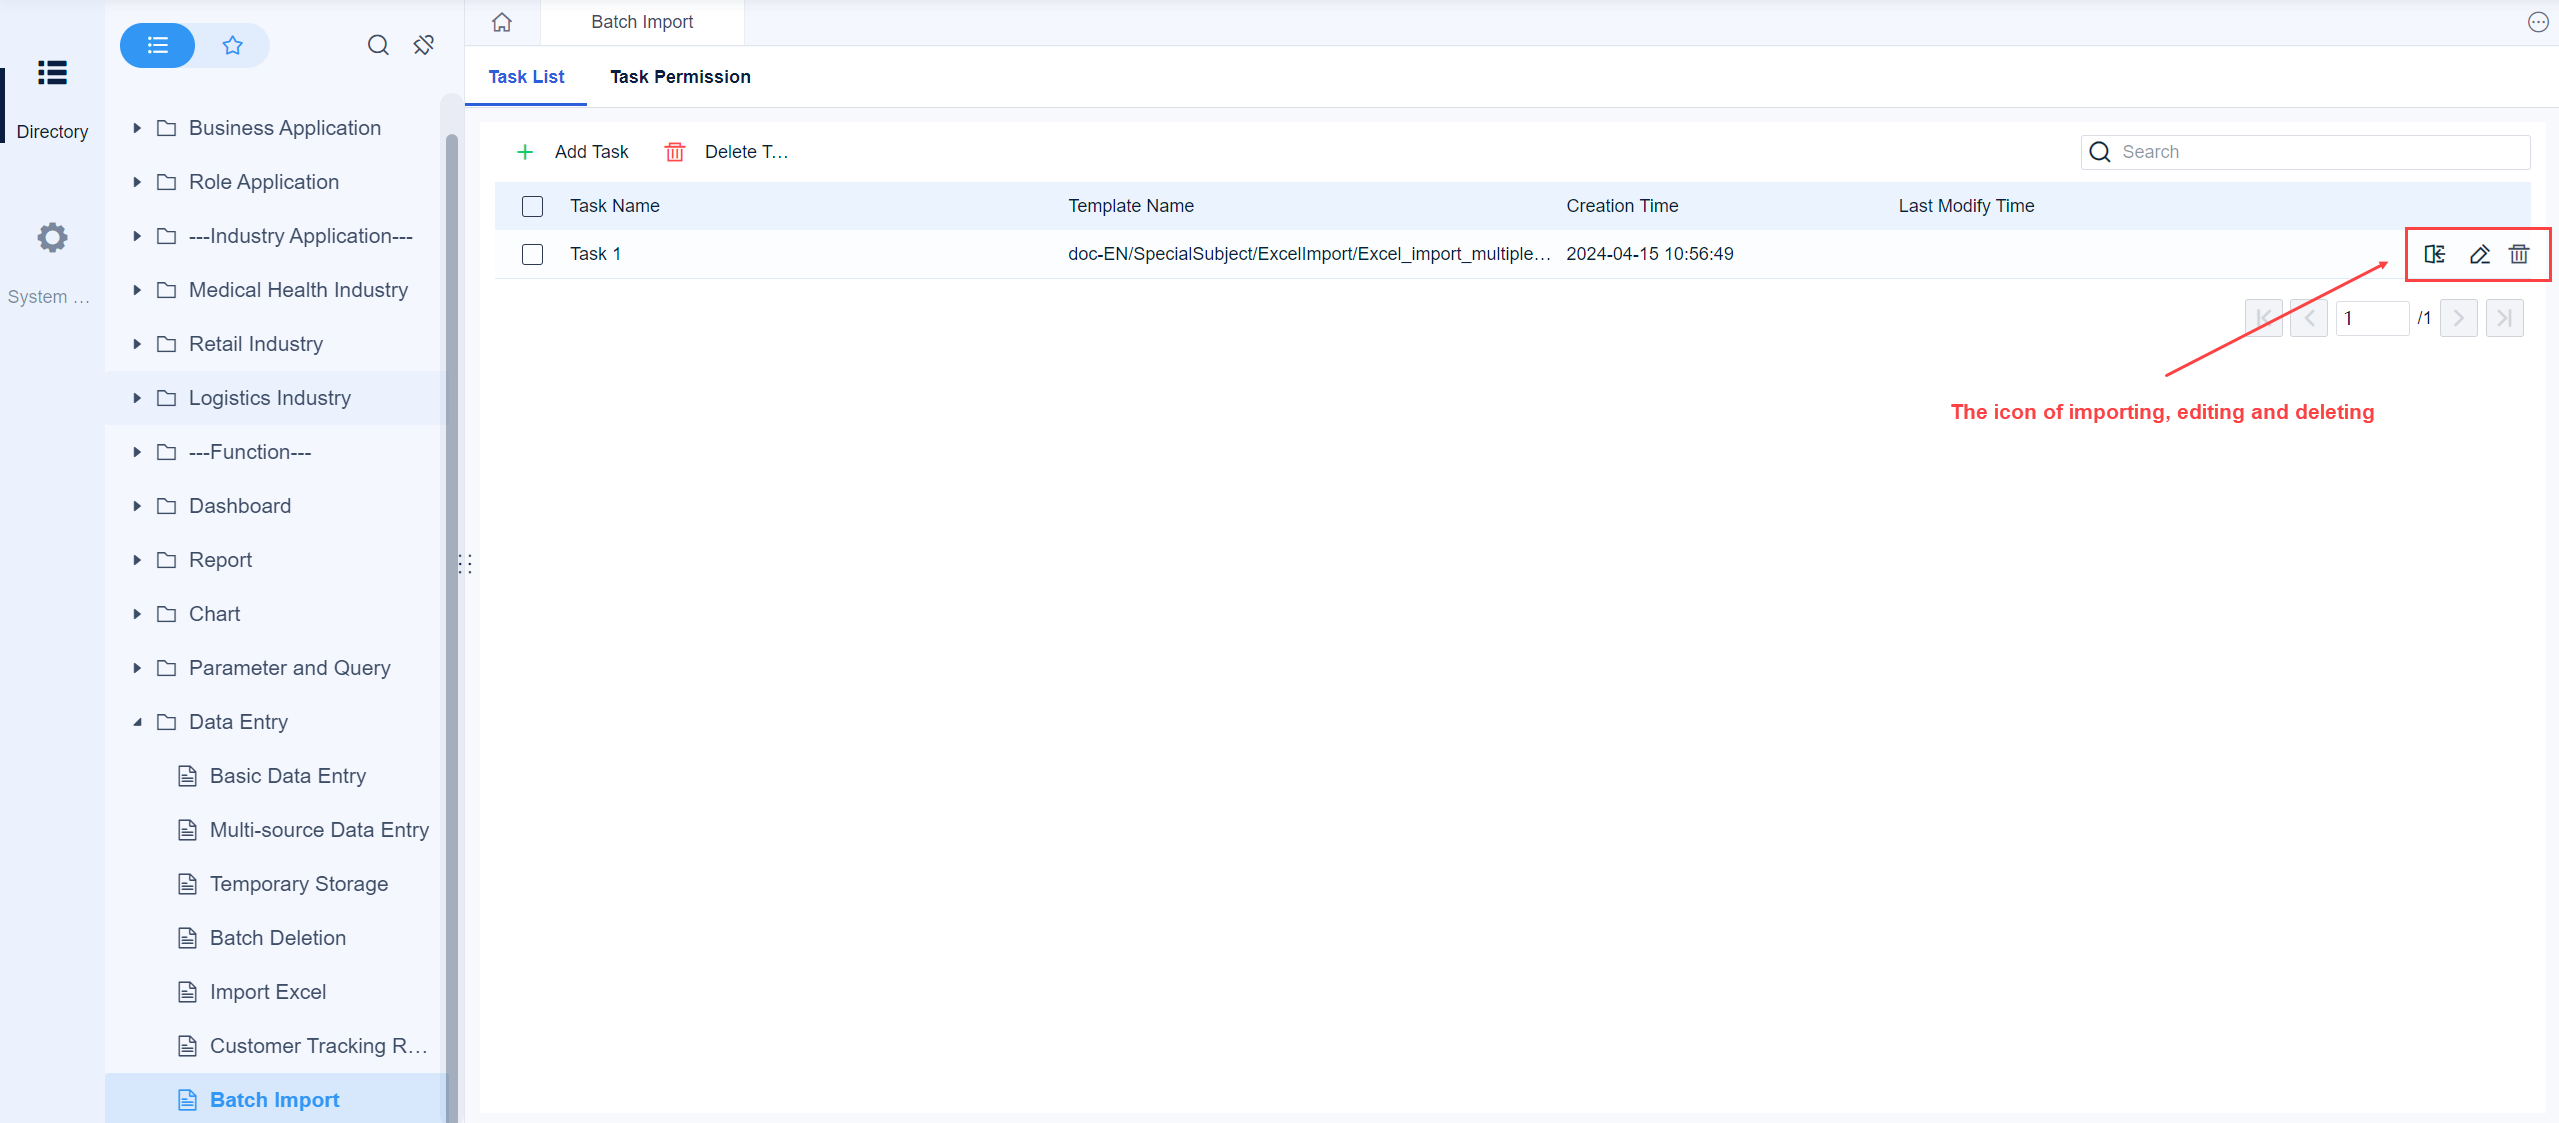Click the trash icon in Task 1 row
2559x1123 pixels.
point(2519,254)
